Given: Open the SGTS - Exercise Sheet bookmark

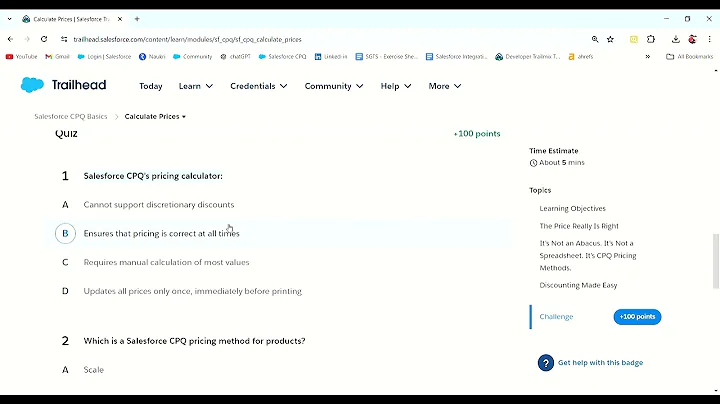Looking at the screenshot, I should coord(387,56).
